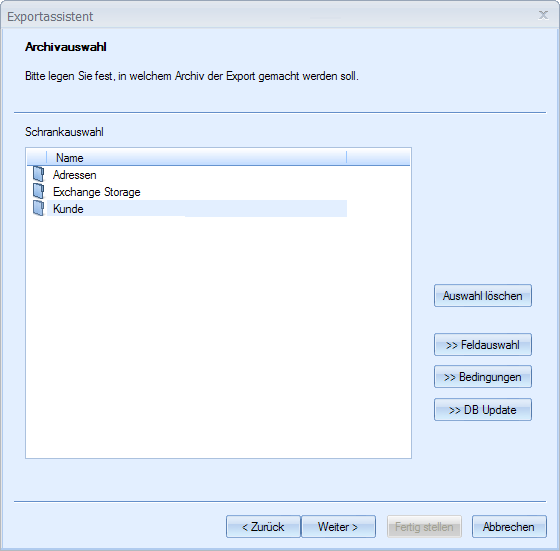The width and height of the screenshot is (560, 551).
Task: Click the greyed Fertig stellen button
Action: pos(424,526)
